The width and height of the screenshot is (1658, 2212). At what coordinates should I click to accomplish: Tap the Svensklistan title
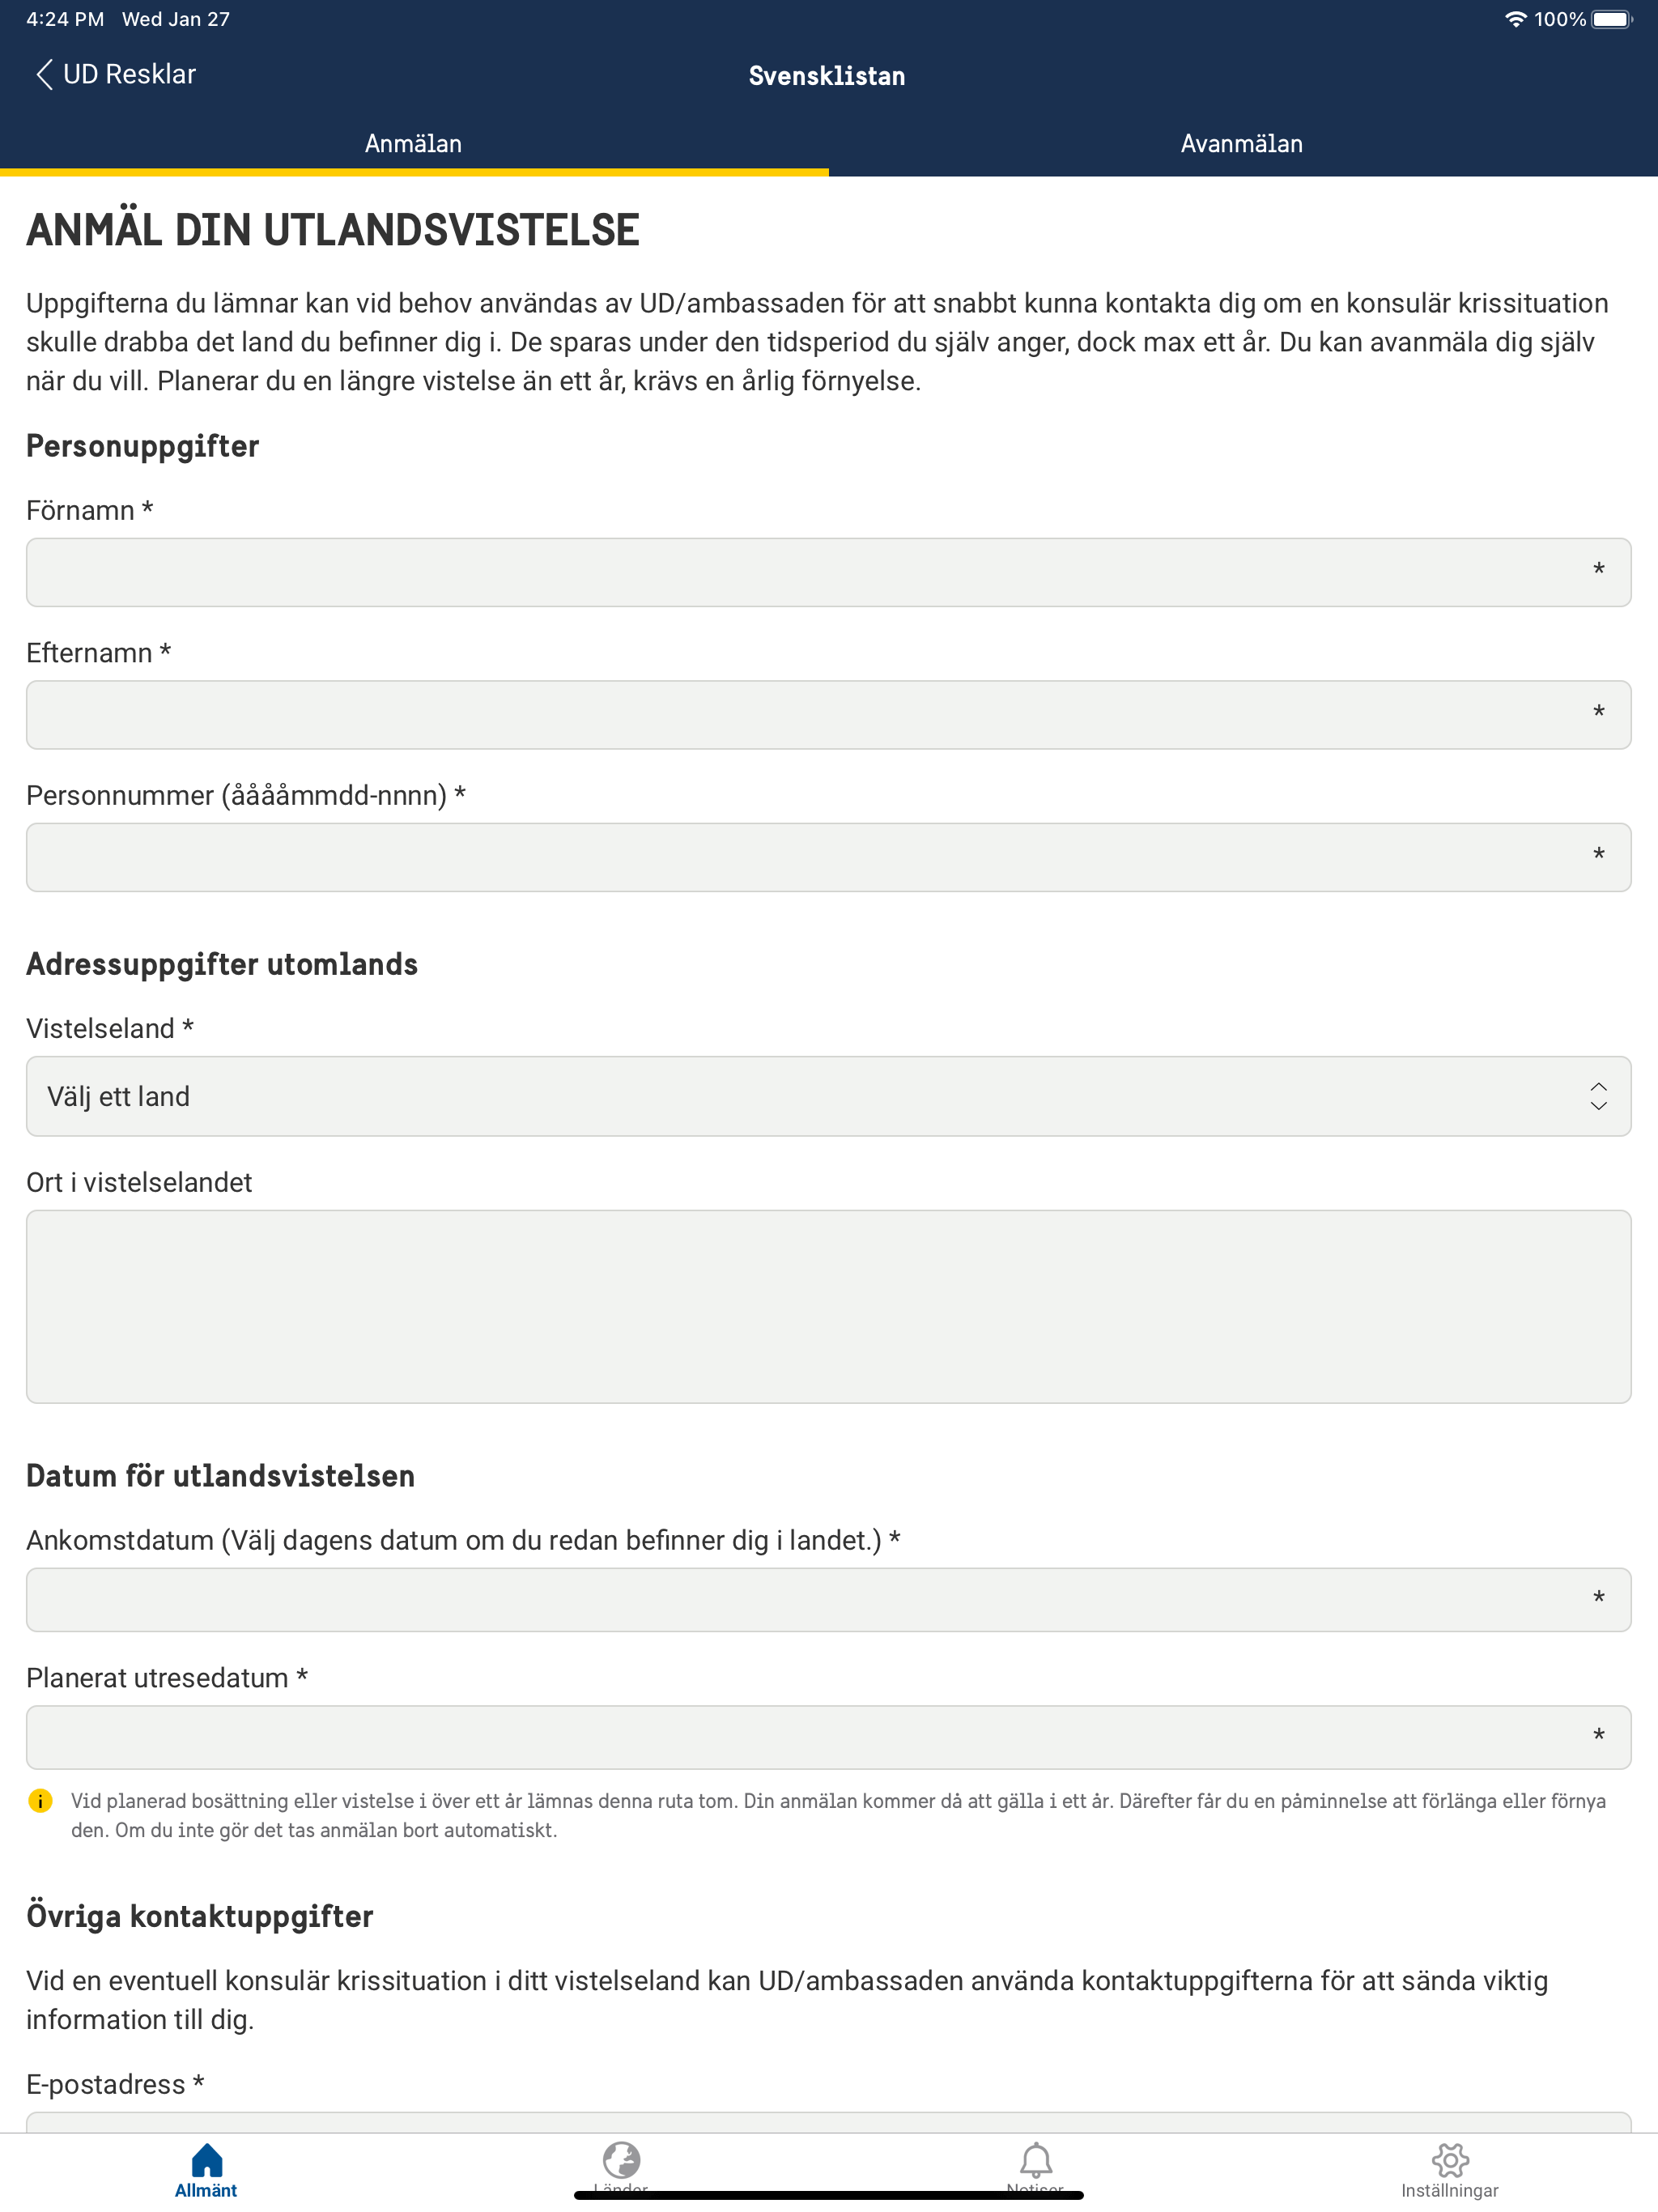[x=828, y=75]
